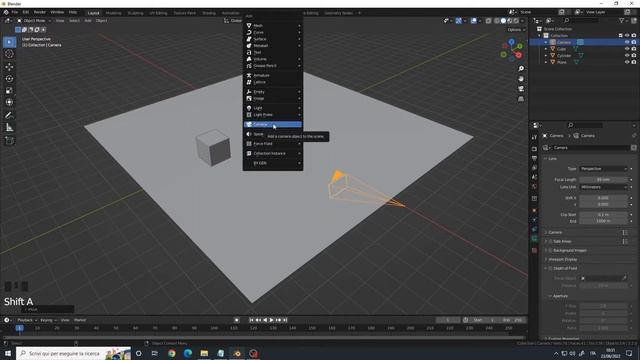The height and width of the screenshot is (360, 640).
Task: Enable the Background Images checkbox
Action: tap(550, 250)
